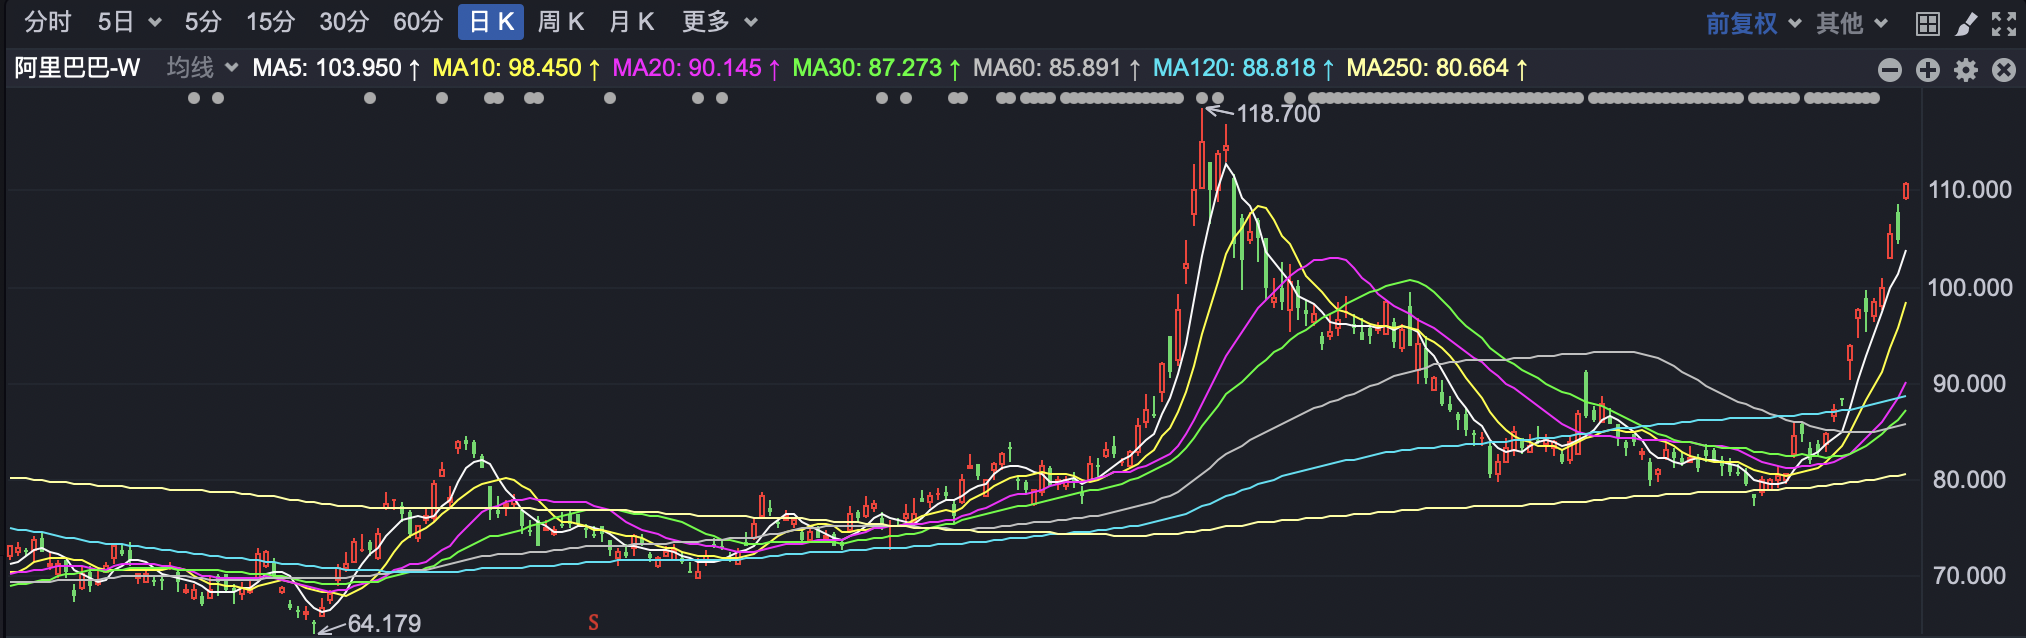Image resolution: width=2026 pixels, height=638 pixels.
Task: Choose the 15分 interval
Action: coord(270,22)
